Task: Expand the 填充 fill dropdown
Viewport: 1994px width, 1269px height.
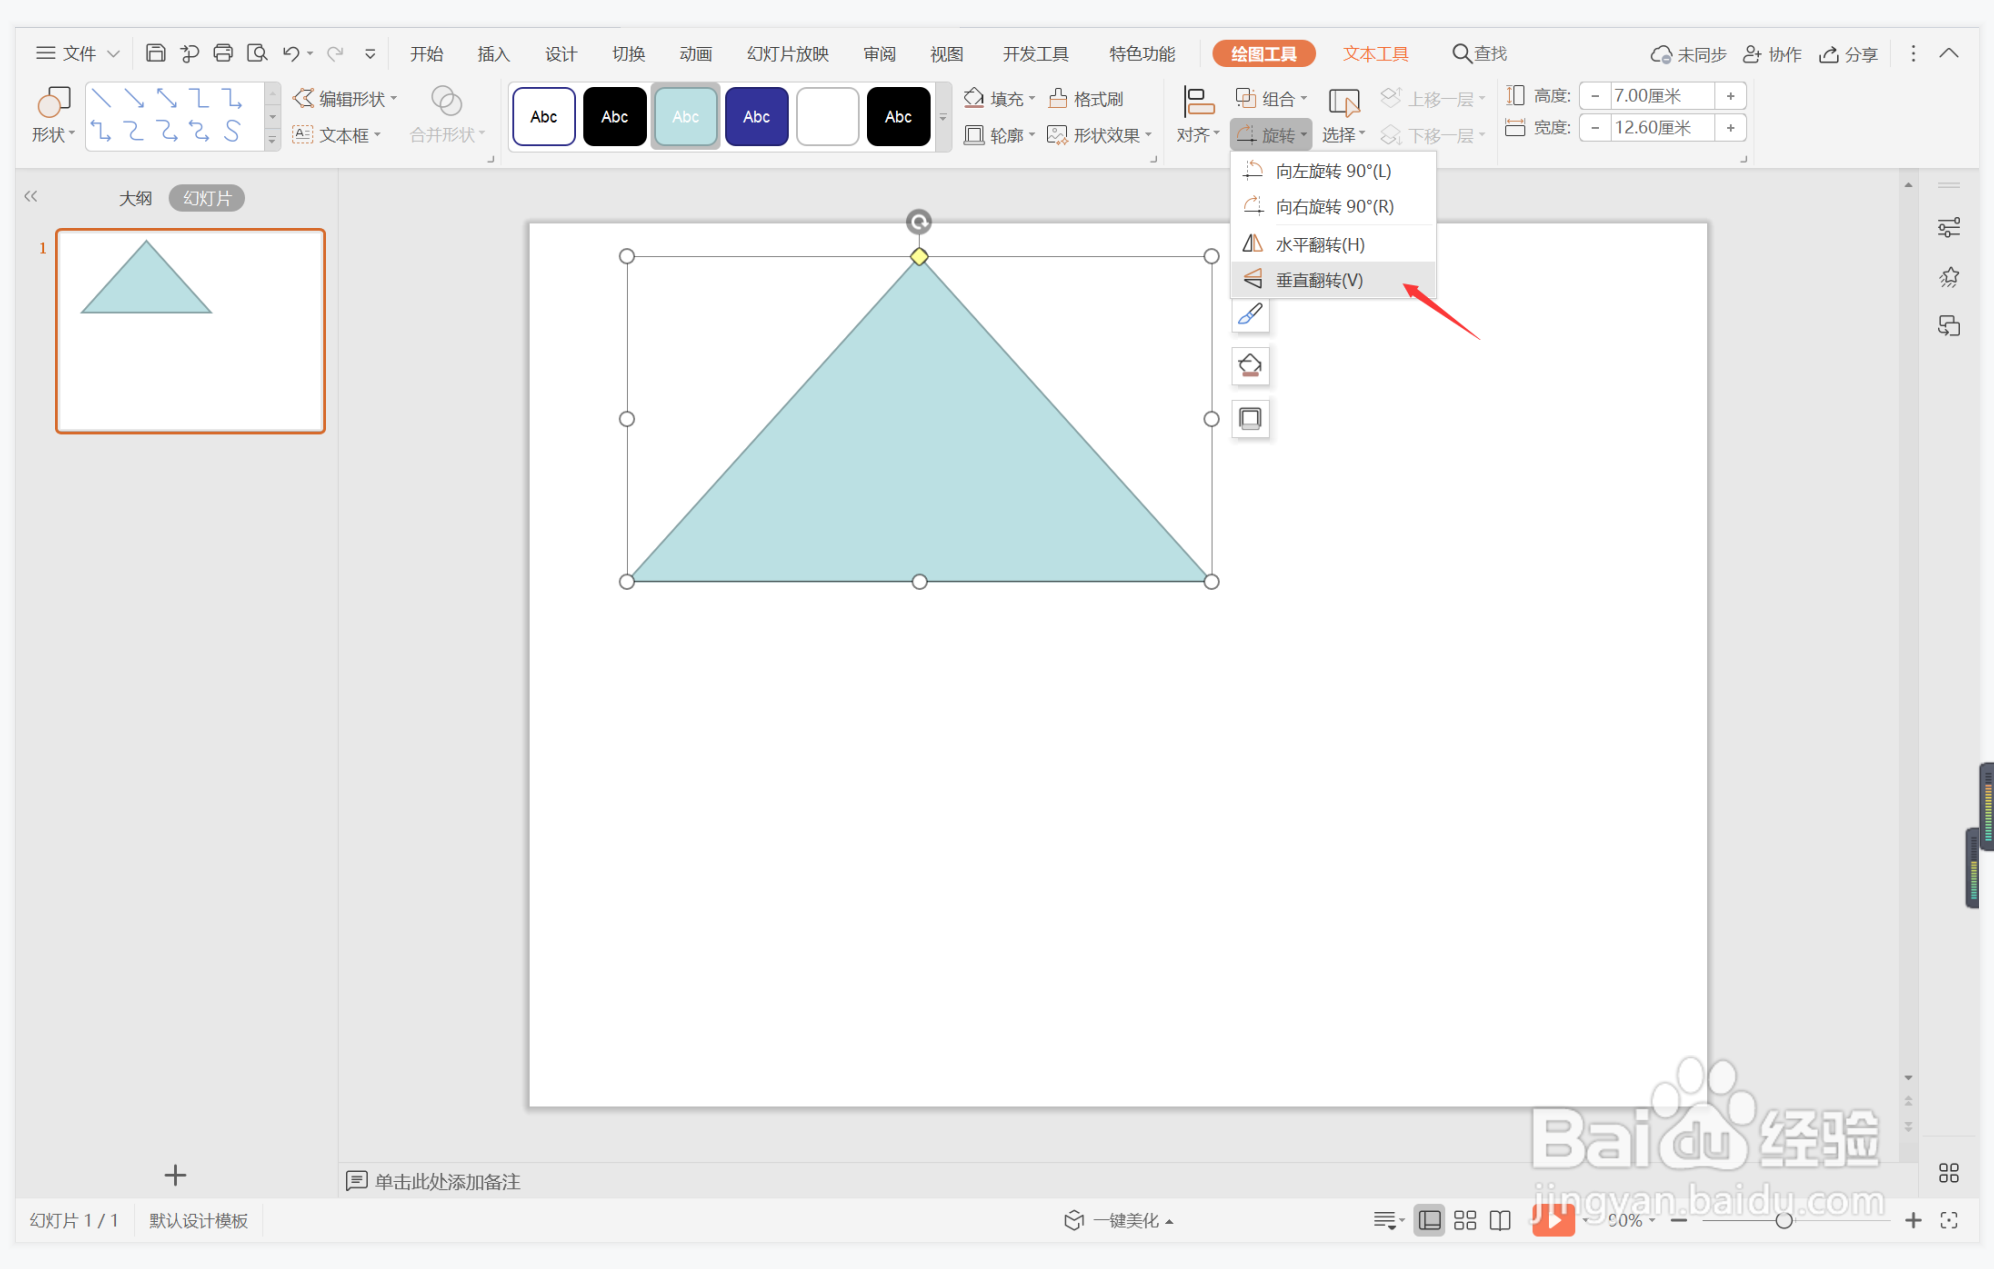Action: 1000,98
